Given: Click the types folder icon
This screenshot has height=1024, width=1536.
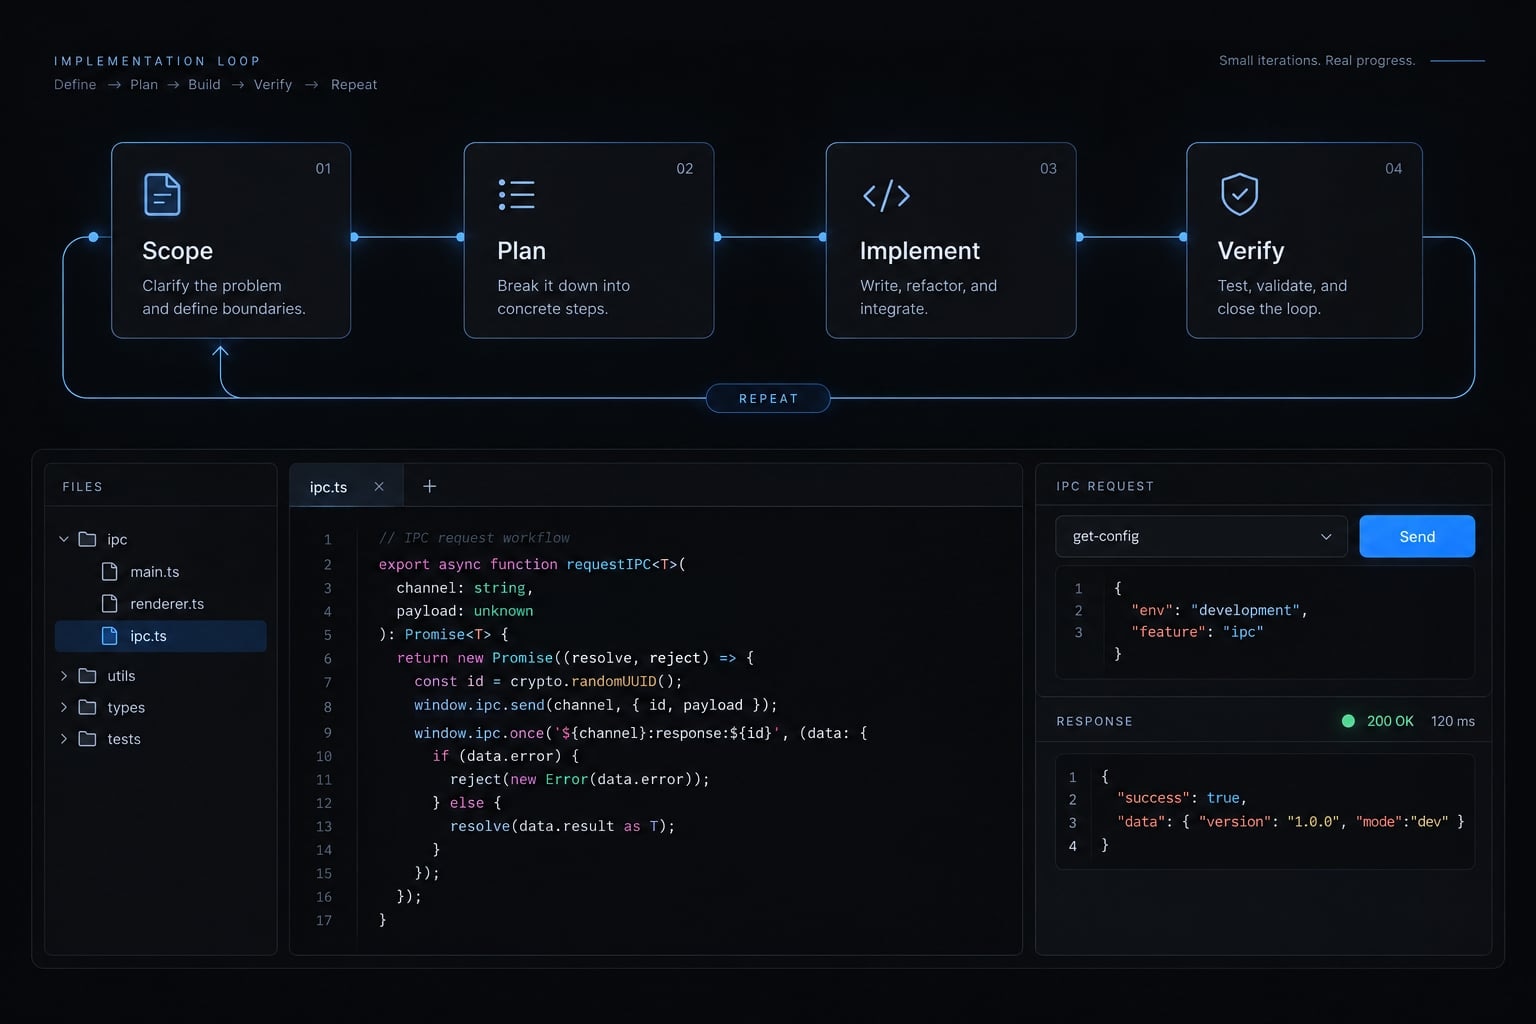Looking at the screenshot, I should pyautogui.click(x=88, y=707).
